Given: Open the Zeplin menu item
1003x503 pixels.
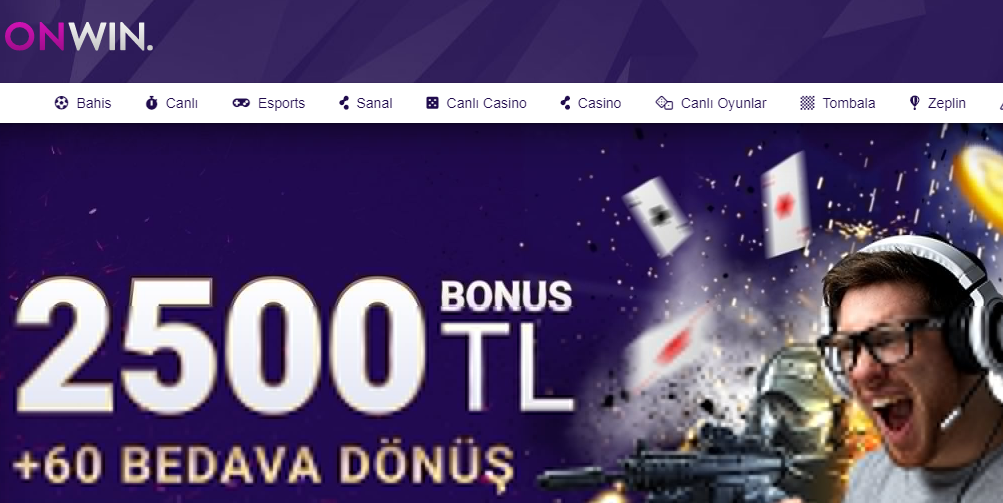Looking at the screenshot, I should tap(947, 104).
